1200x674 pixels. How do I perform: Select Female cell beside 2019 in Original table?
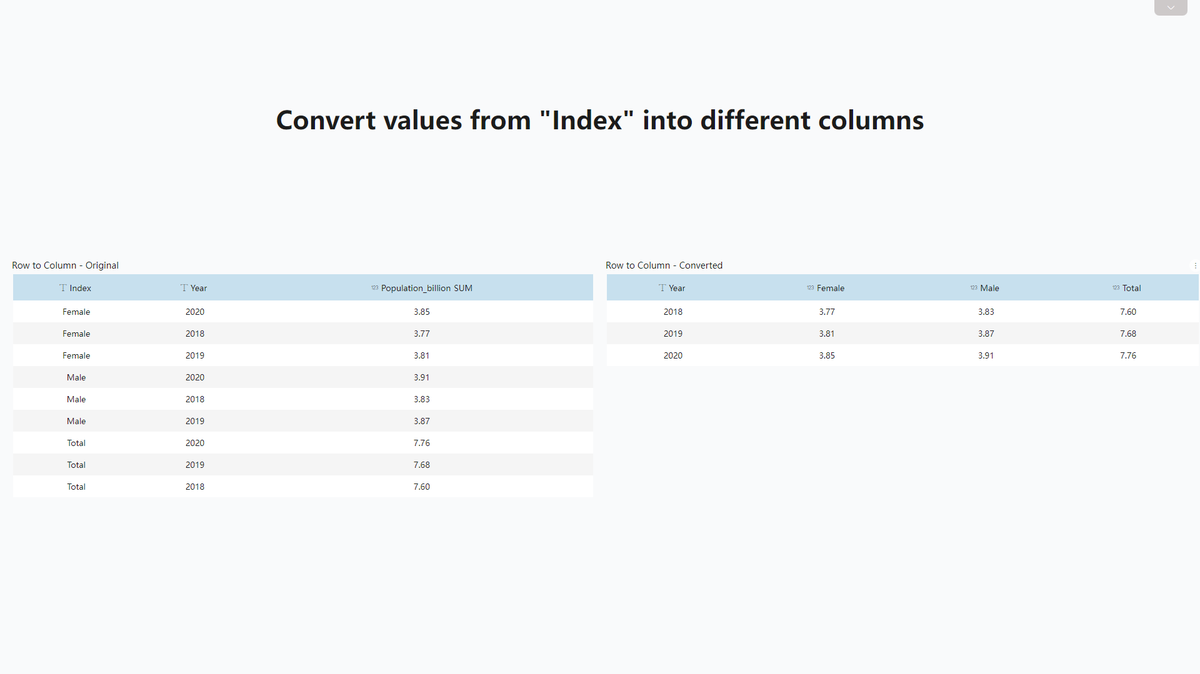[76, 356]
